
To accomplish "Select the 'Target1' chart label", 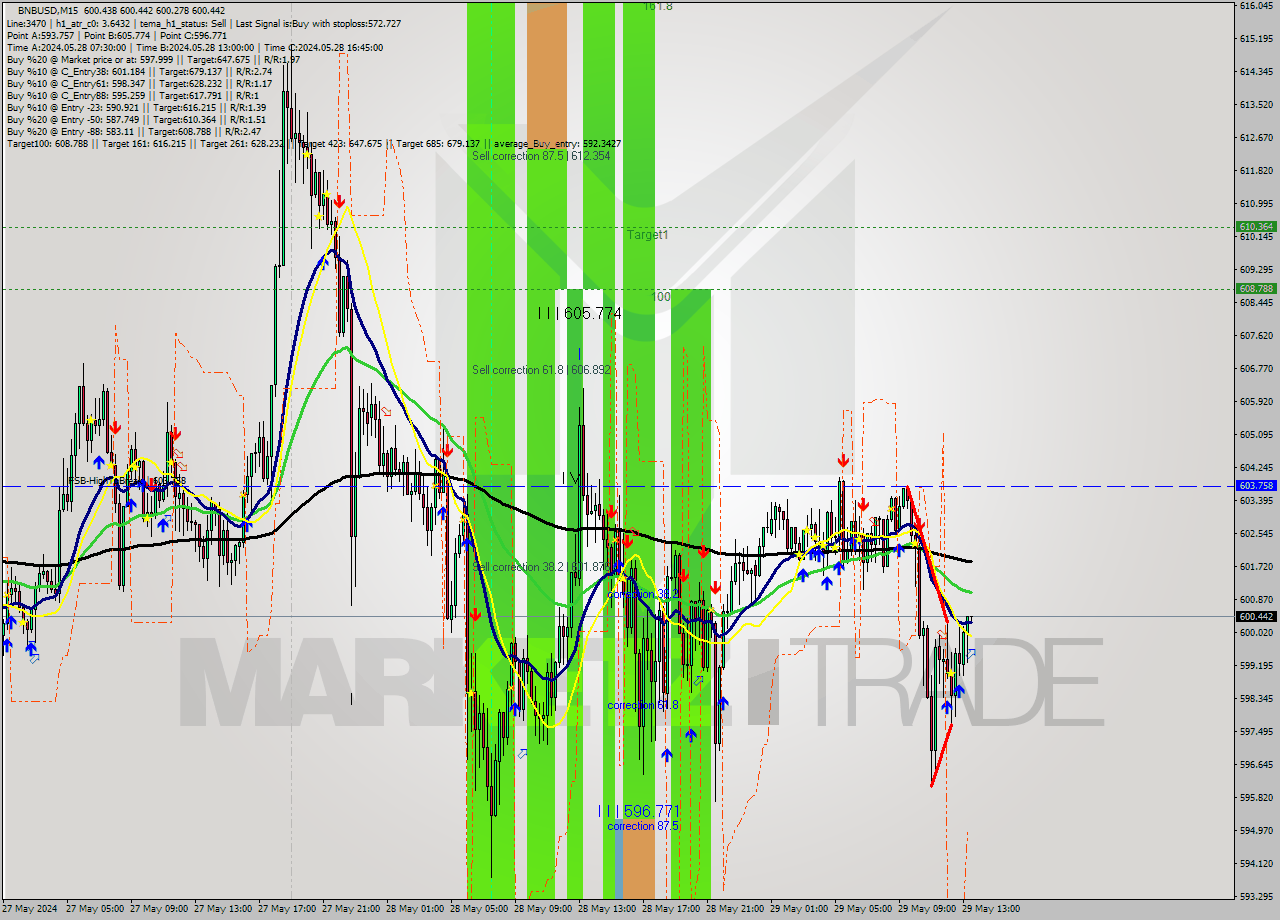I will tap(648, 235).
